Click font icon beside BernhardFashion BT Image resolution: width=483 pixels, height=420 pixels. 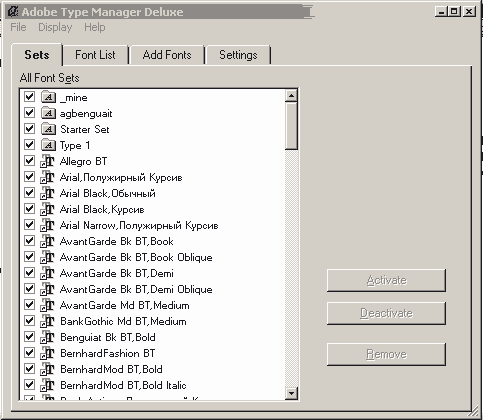[47, 353]
